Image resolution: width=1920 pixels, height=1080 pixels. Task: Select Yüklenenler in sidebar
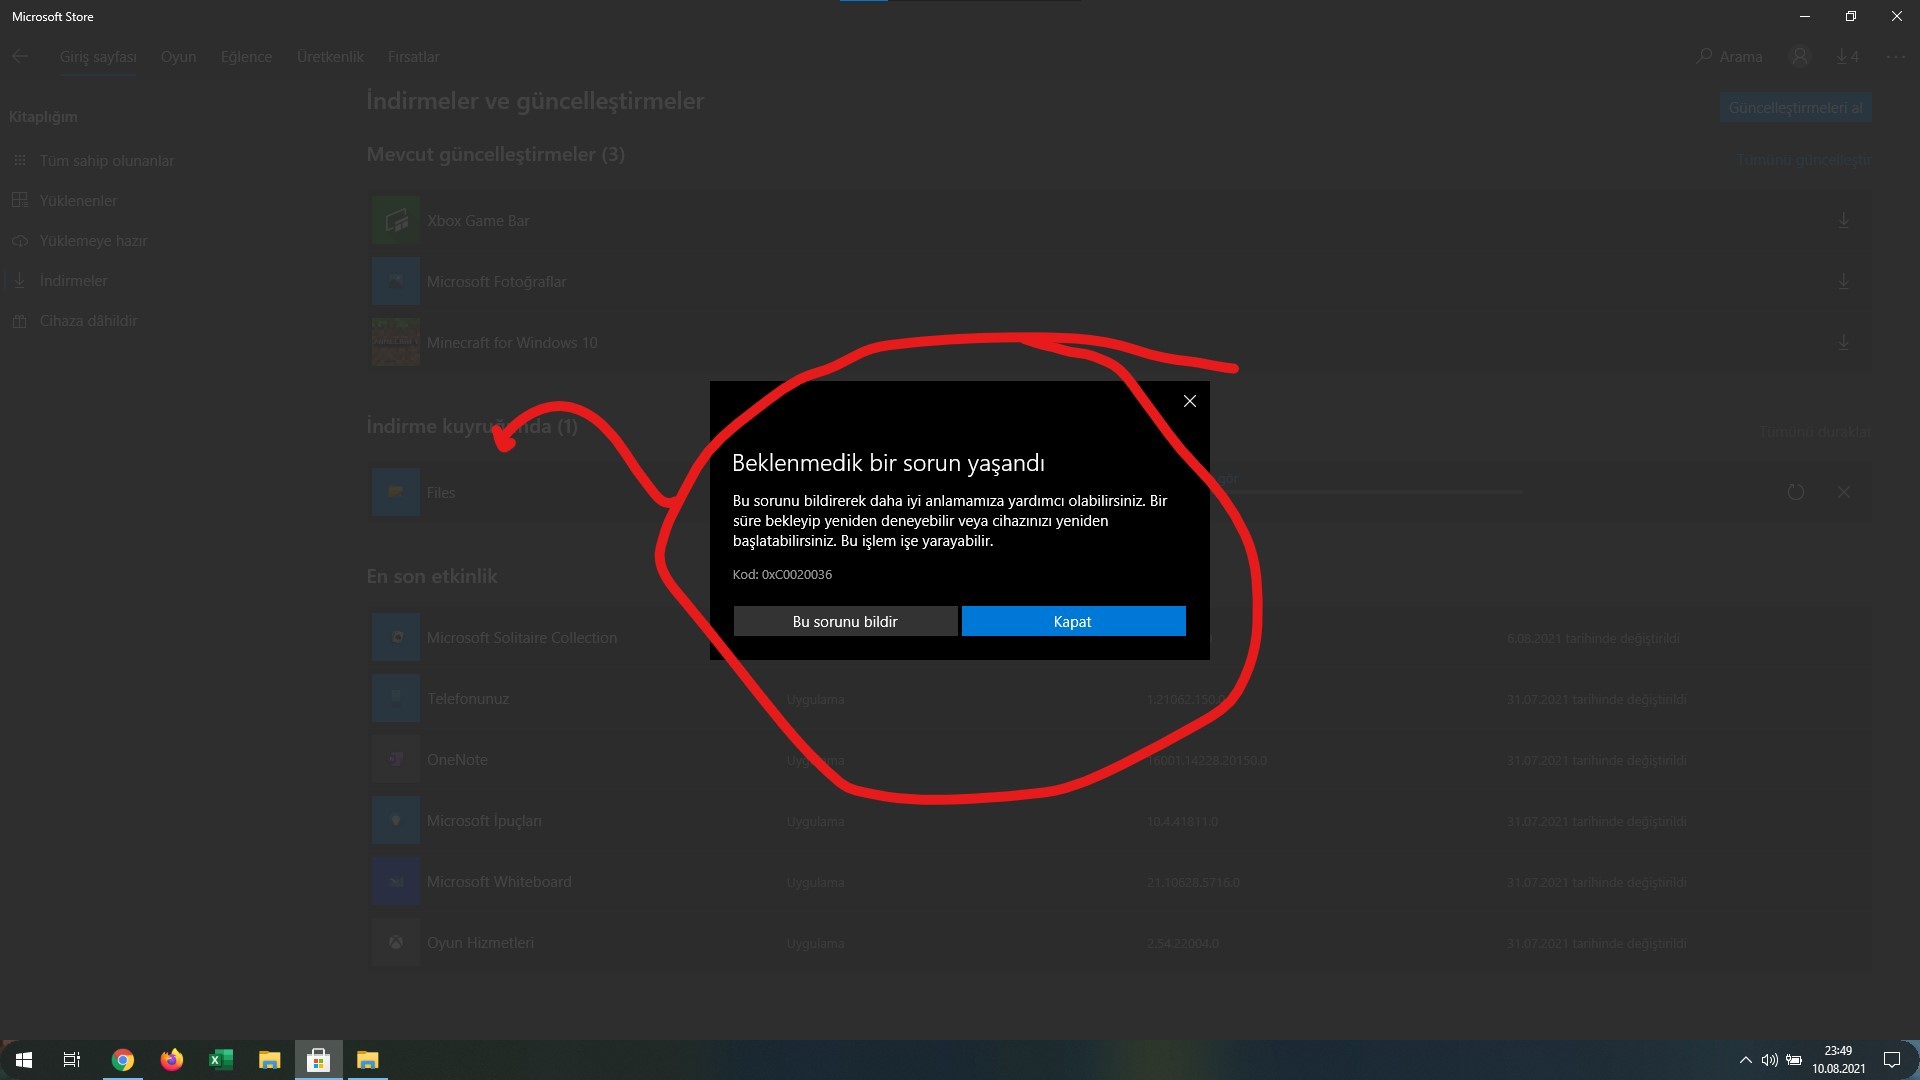click(78, 201)
